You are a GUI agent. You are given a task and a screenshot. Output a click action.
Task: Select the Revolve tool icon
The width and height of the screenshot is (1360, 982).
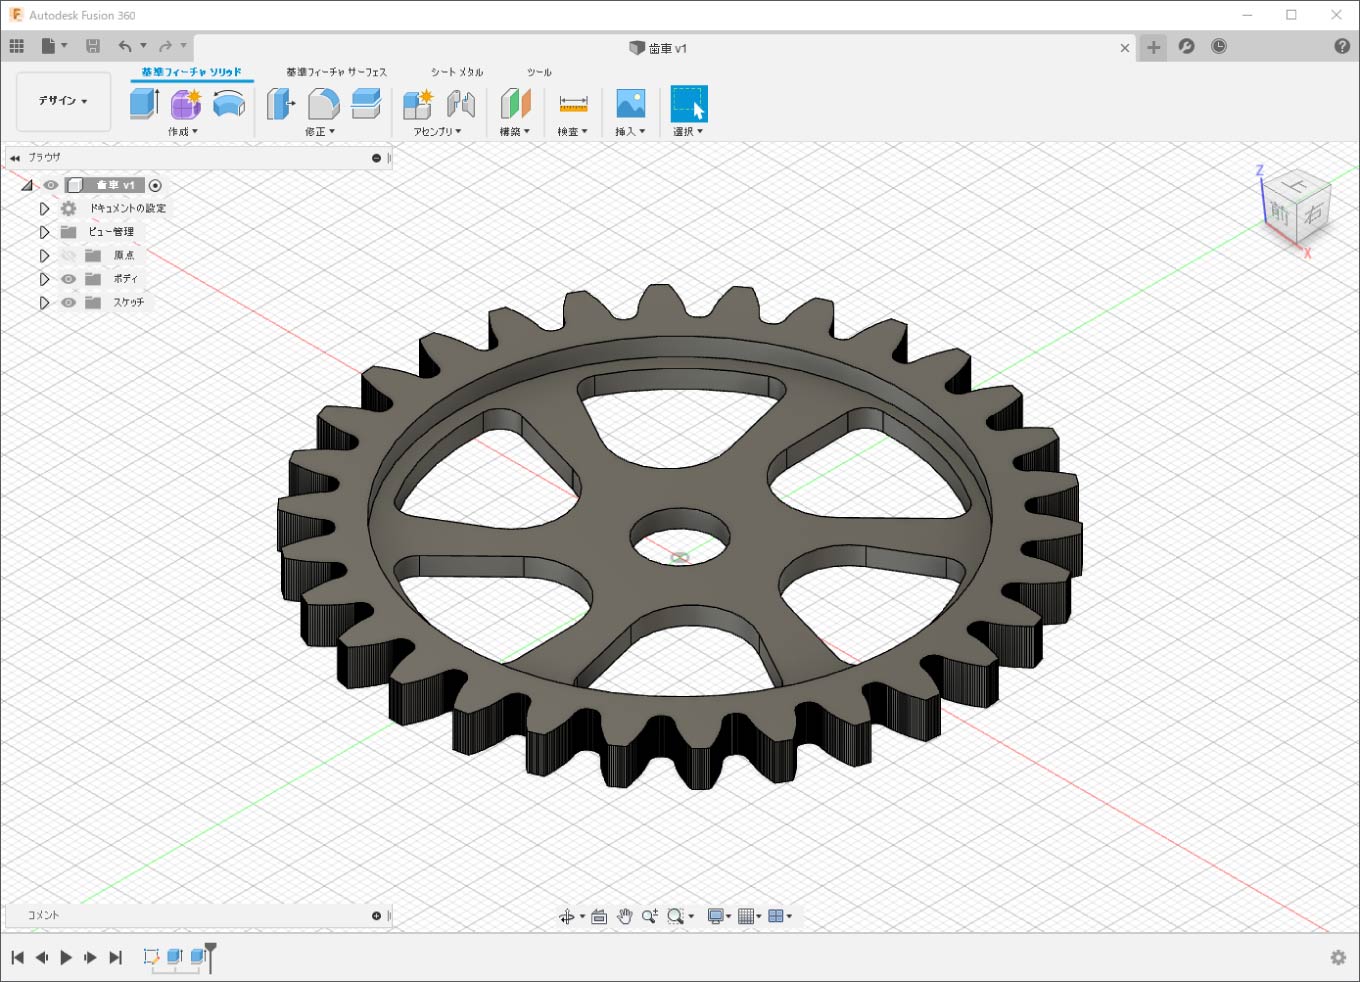(229, 103)
